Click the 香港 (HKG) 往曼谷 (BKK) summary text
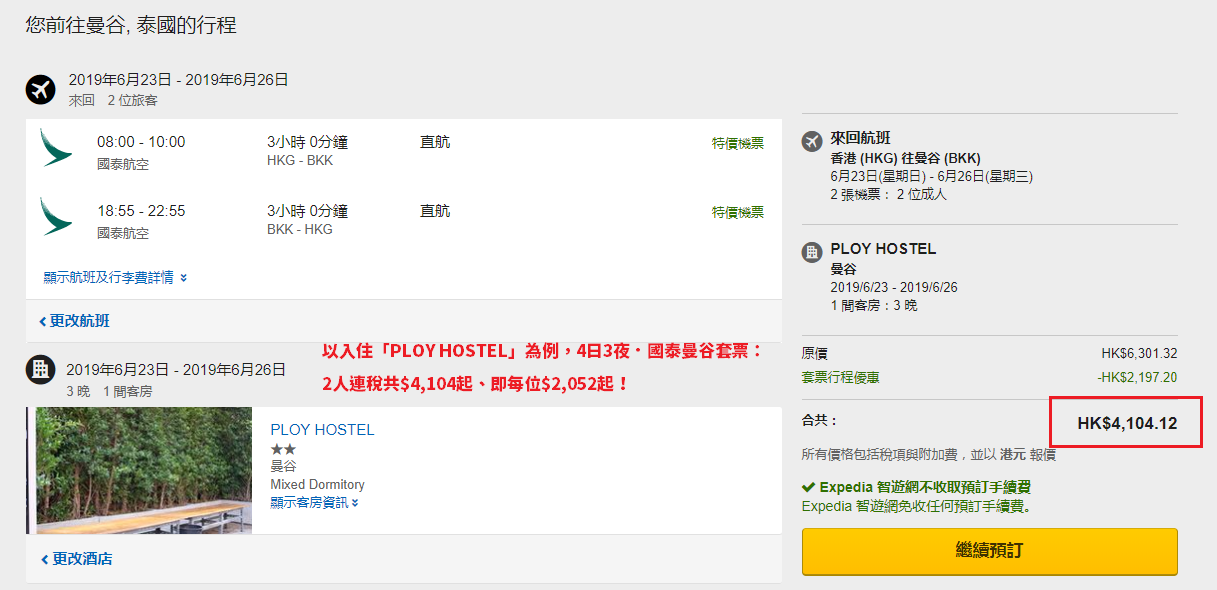Viewport: 1217px width, 590px height. point(906,158)
